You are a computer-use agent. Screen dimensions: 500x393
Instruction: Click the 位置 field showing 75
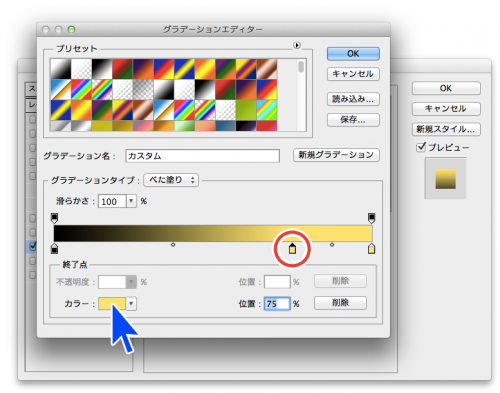pyautogui.click(x=277, y=304)
